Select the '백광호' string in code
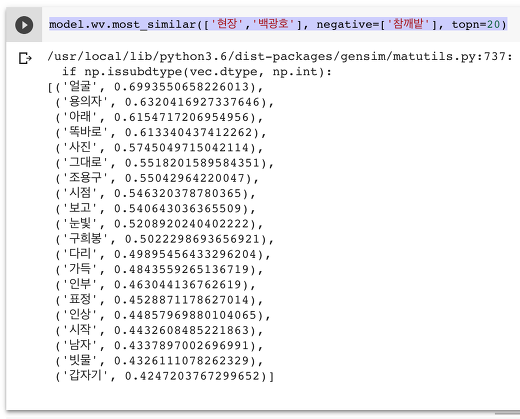The image size is (520, 419). (x=273, y=24)
